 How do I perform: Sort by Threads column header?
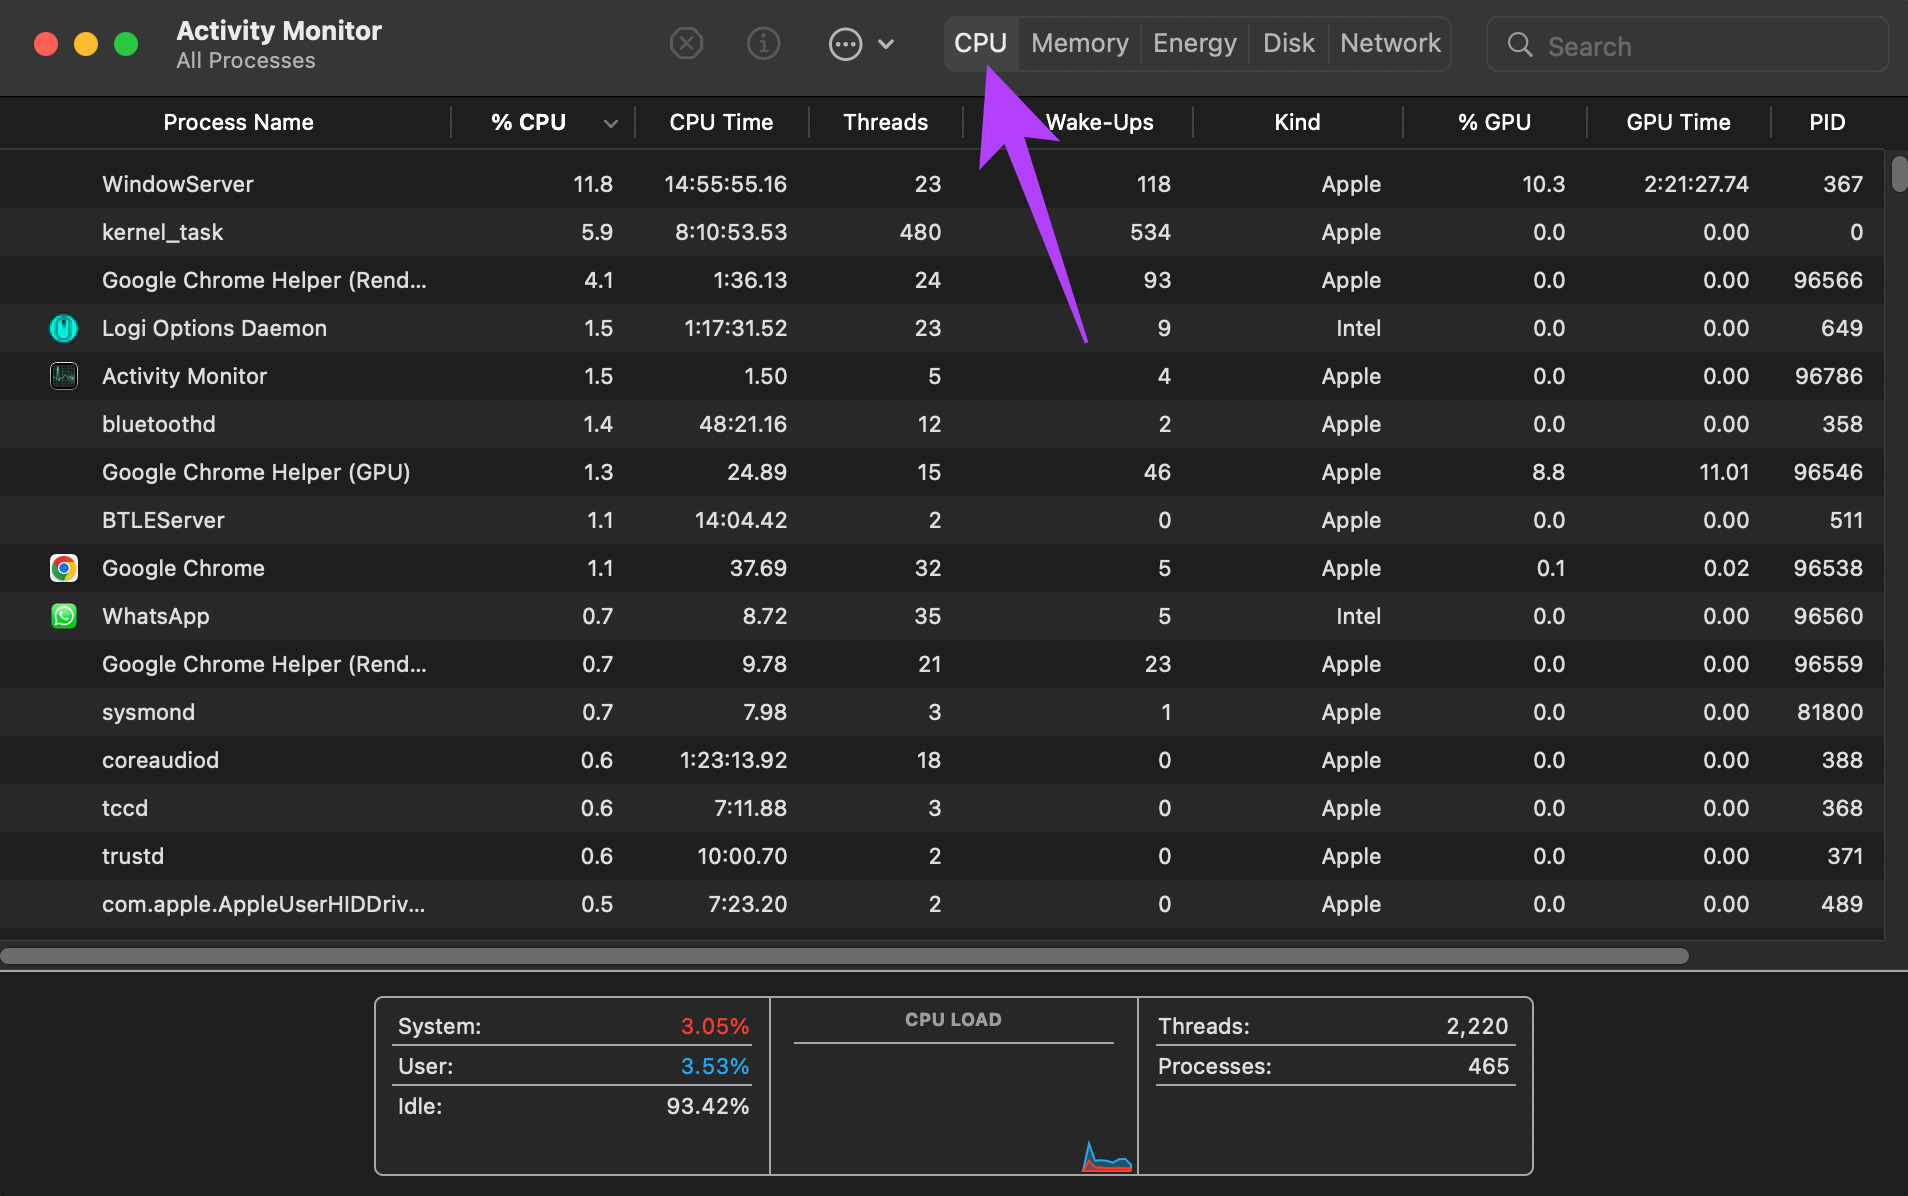(886, 122)
